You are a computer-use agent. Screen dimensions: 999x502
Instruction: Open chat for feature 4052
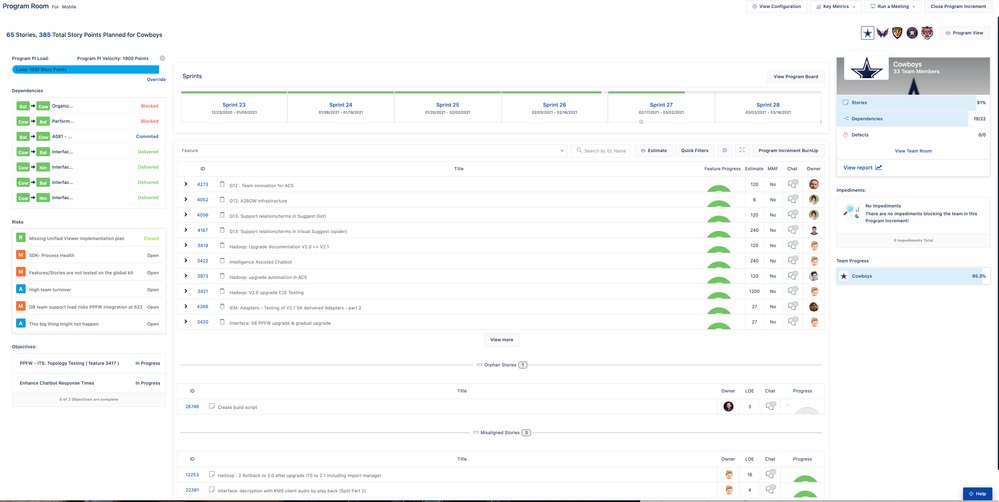pos(793,199)
